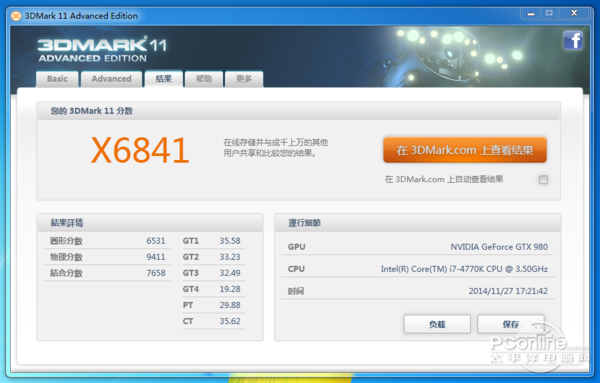This screenshot has height=383, width=600.
Task: Click the CT value 35.62
Action: tap(230, 321)
